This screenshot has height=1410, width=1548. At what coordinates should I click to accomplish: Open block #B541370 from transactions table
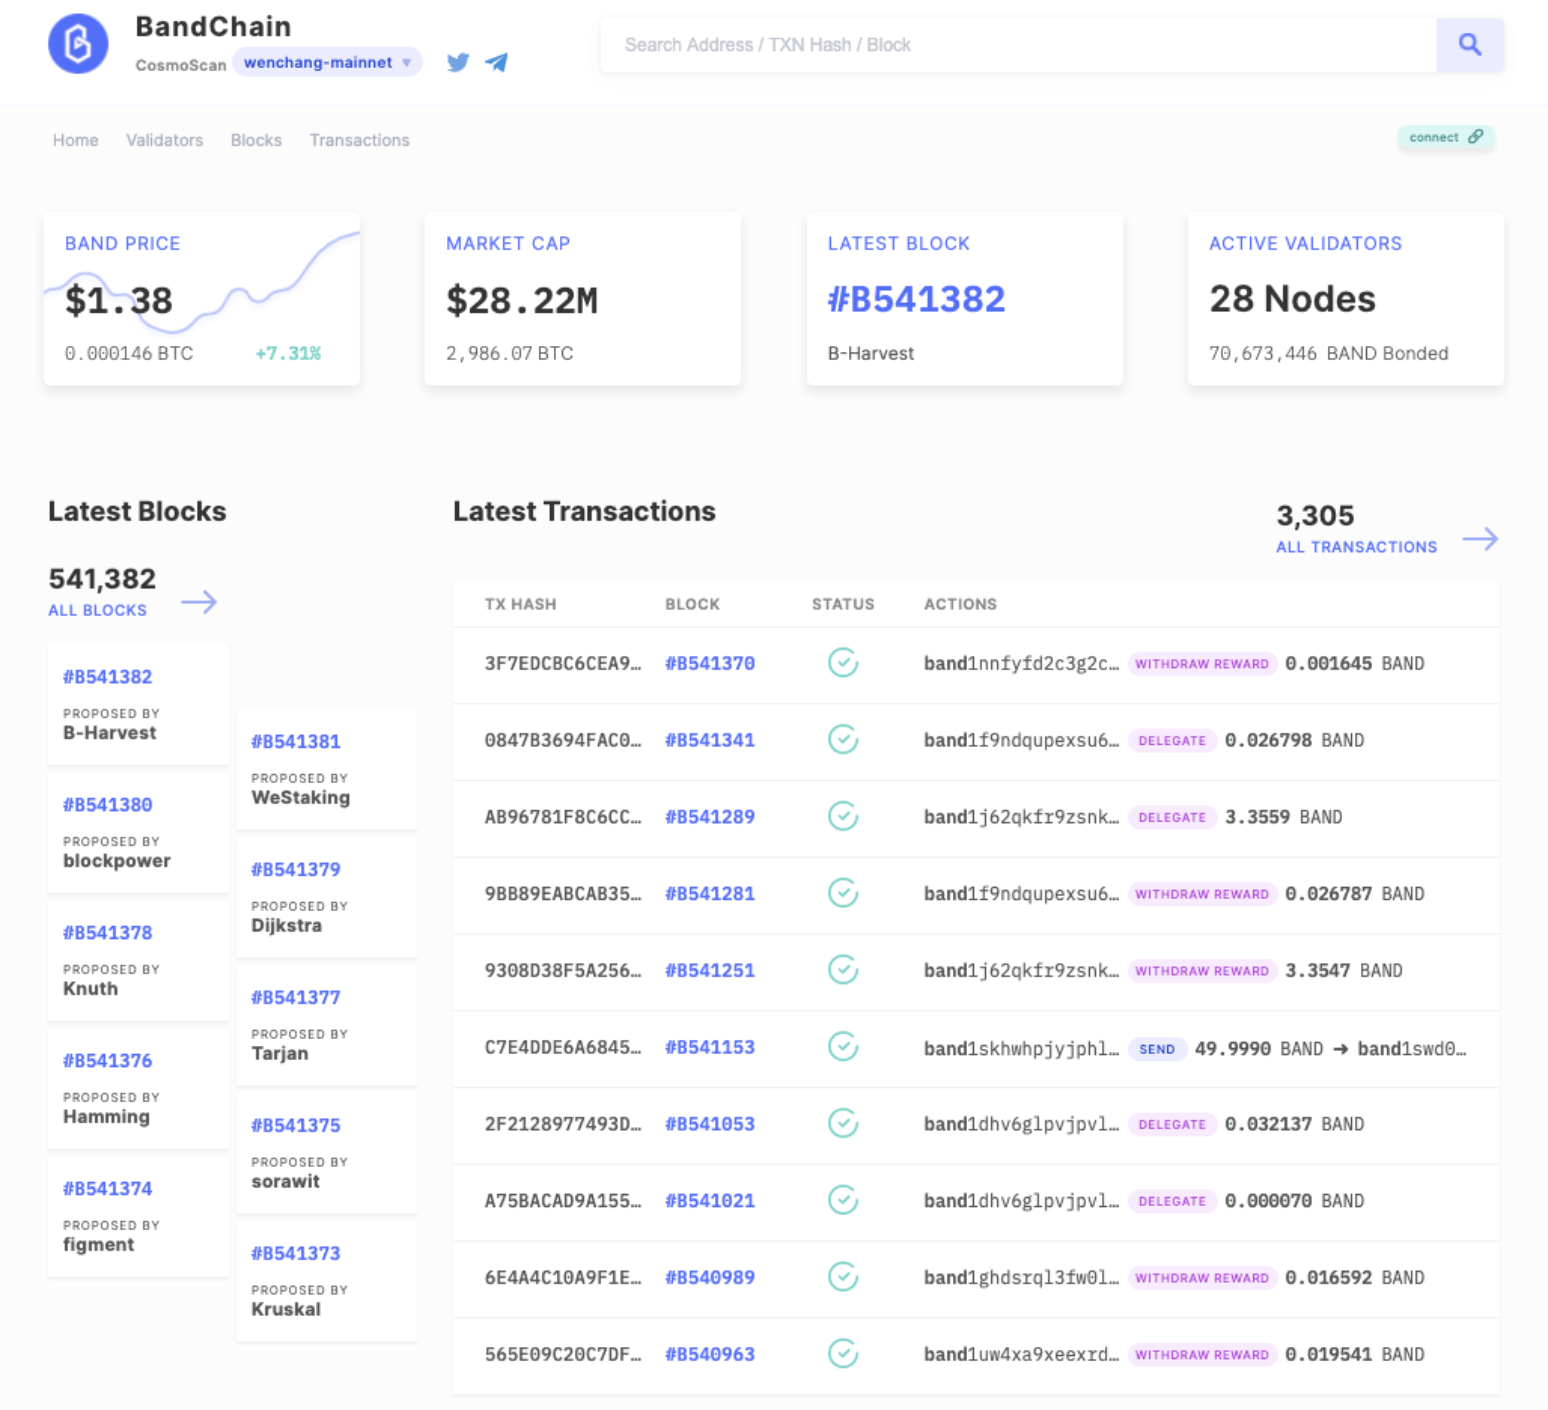(710, 664)
